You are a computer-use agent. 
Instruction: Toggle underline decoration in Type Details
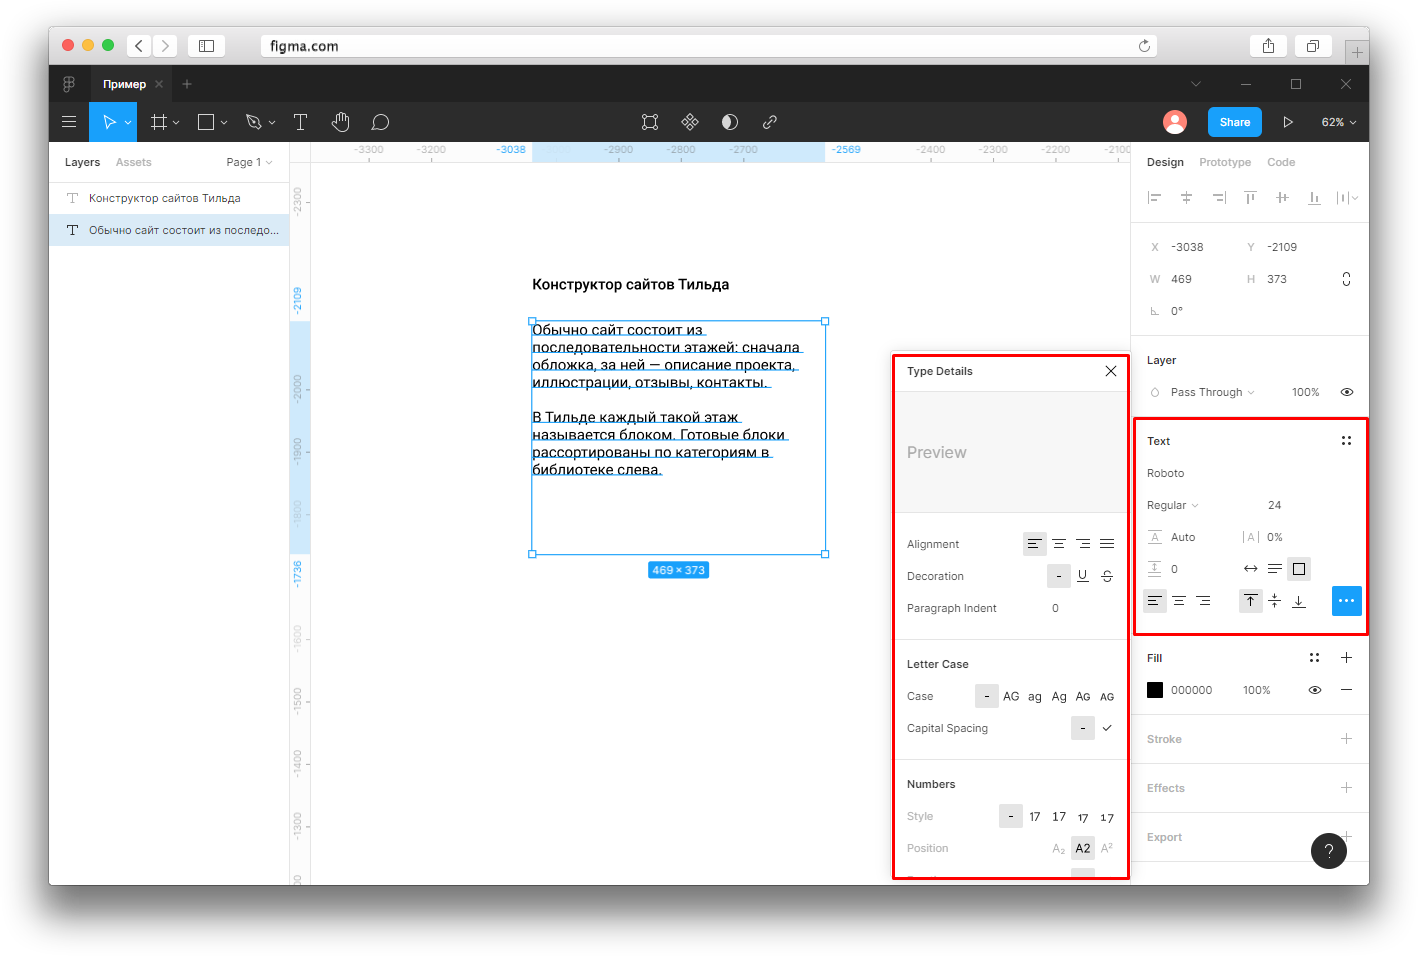pos(1083,576)
